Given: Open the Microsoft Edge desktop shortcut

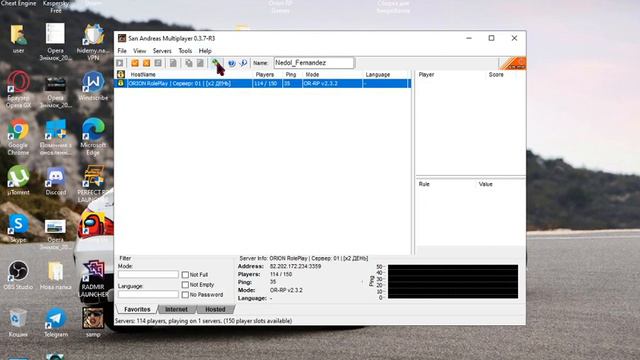Looking at the screenshot, I should 93,137.
